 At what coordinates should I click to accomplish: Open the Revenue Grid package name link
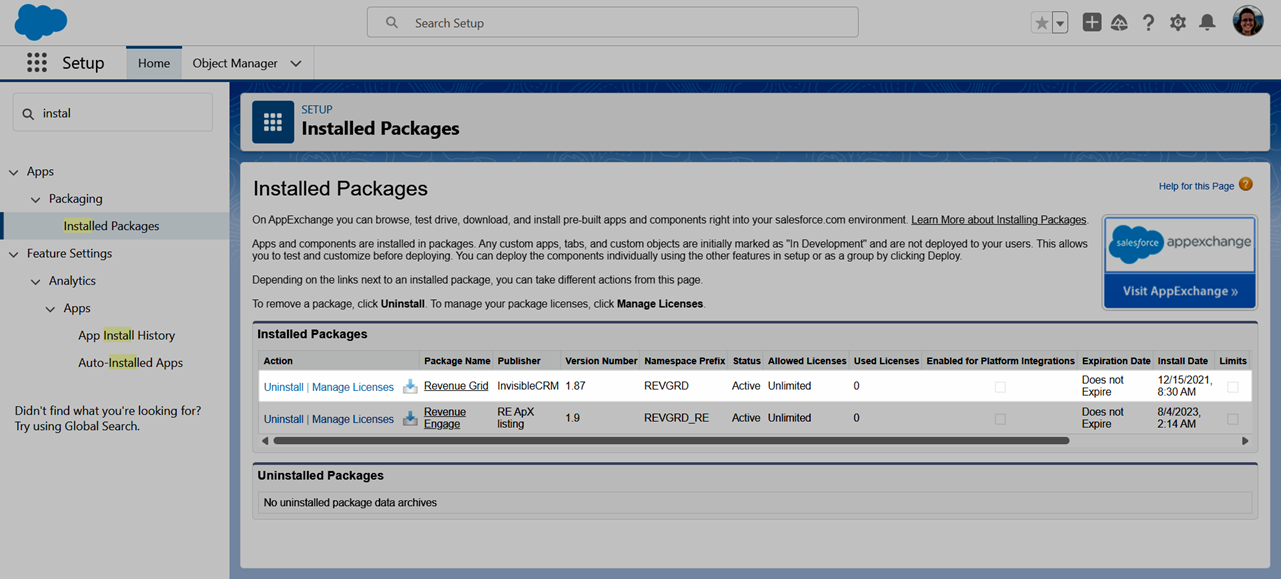pos(456,386)
